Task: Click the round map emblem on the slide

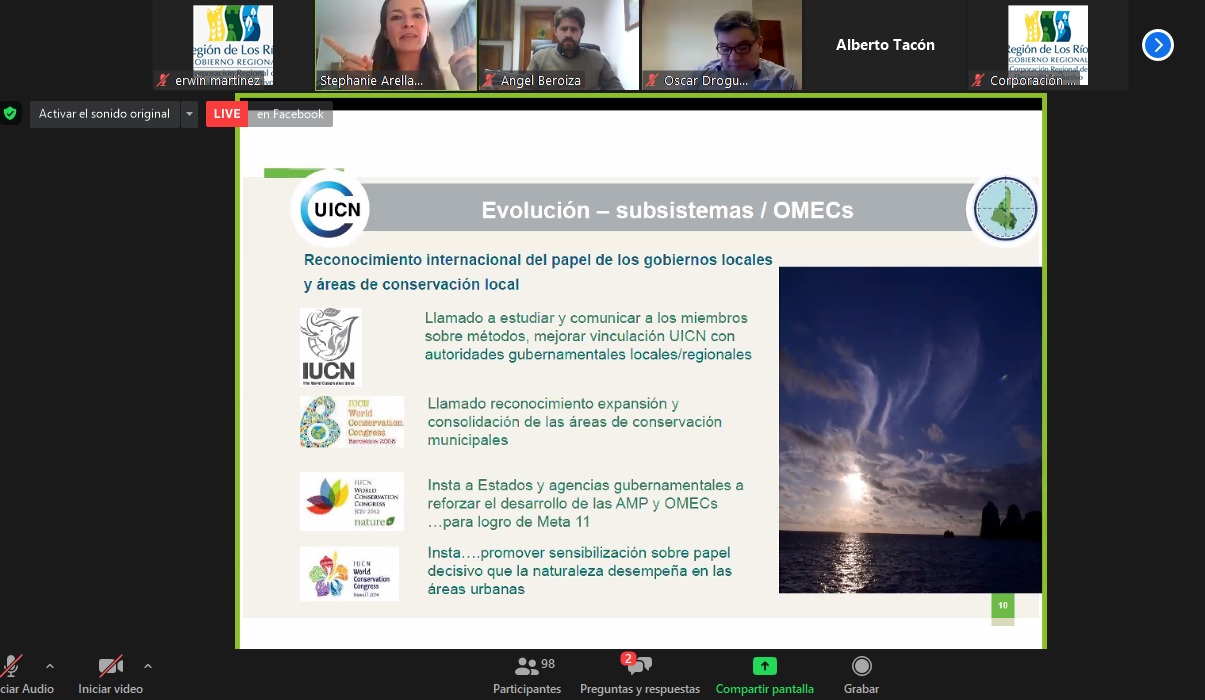Action: [1005, 209]
